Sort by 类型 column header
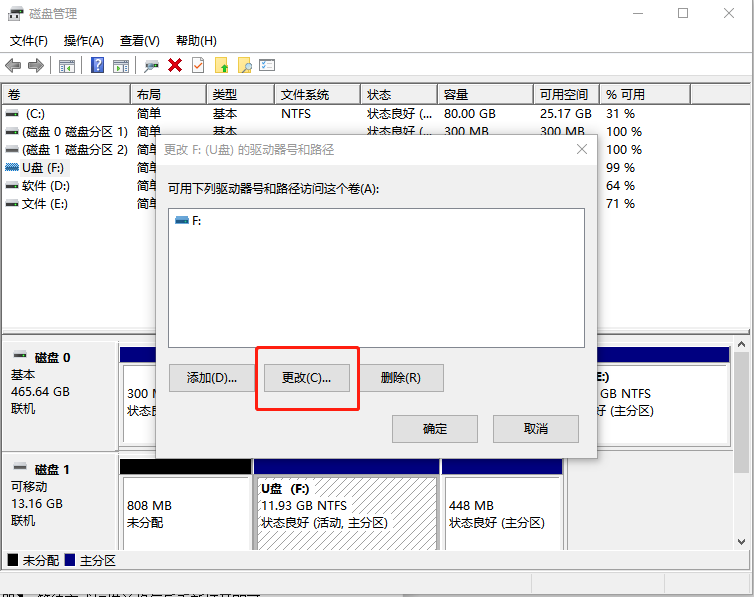Viewport: 754px width, 597px height. coord(240,95)
